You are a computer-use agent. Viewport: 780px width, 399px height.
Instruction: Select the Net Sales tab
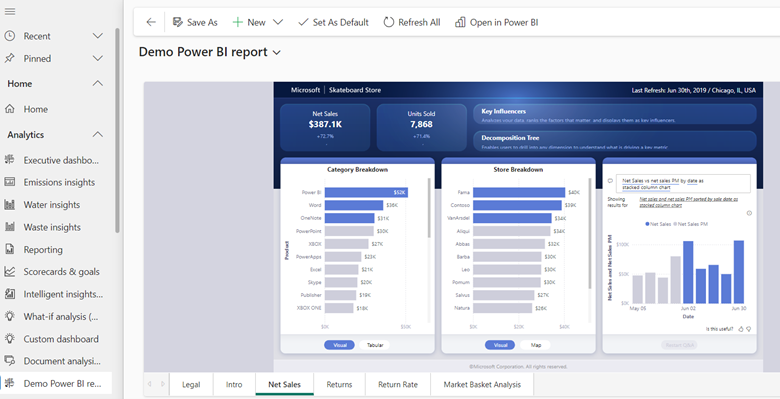click(285, 385)
